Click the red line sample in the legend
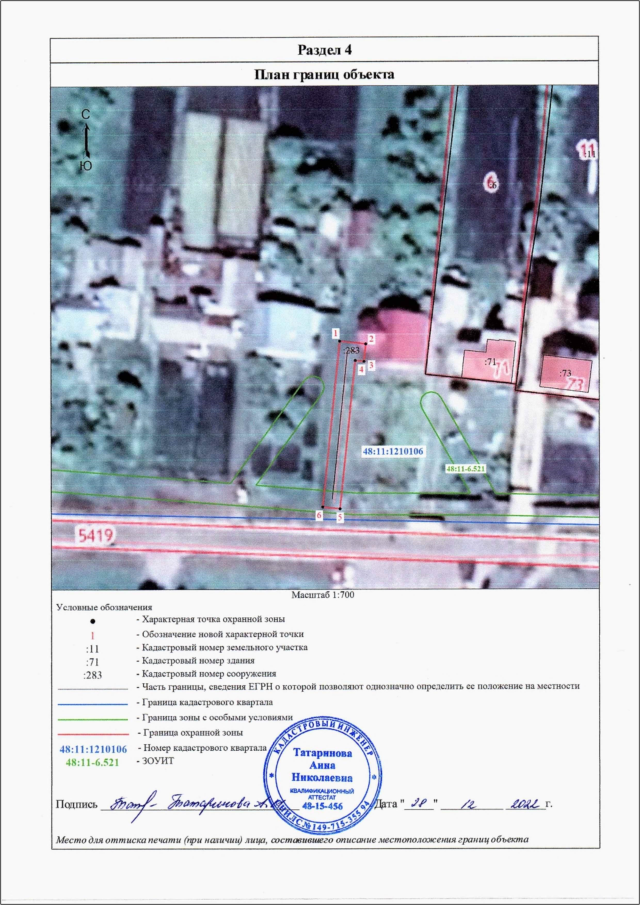 click(92, 734)
